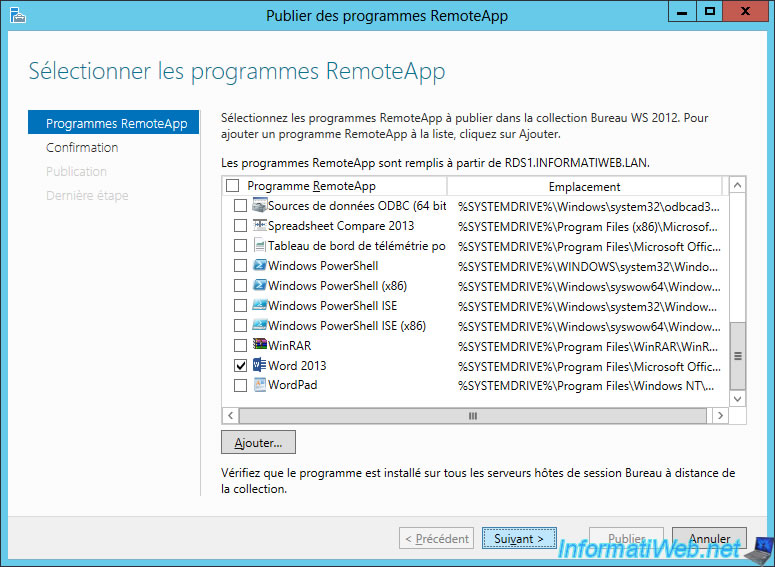Click the Windows PowerShell (x86) icon
Viewport: 775px width, 567px height.
click(260, 286)
